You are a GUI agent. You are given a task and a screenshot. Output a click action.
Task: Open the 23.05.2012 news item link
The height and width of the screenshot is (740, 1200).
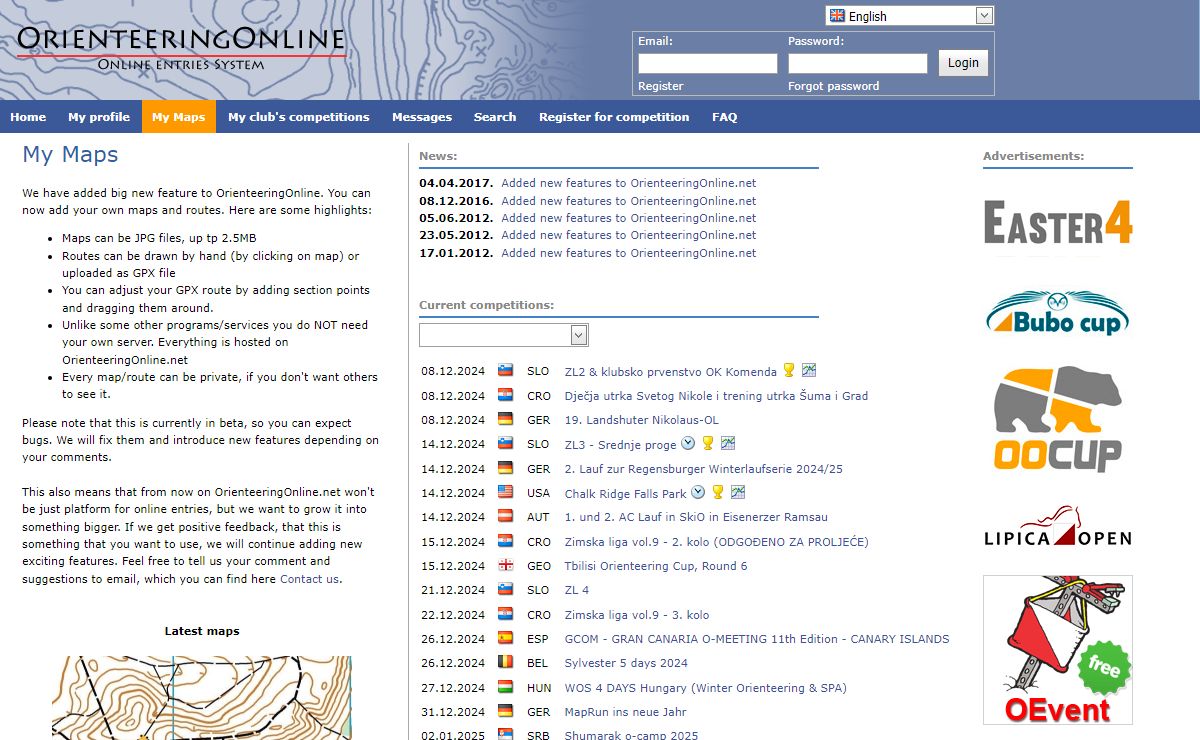(x=629, y=235)
